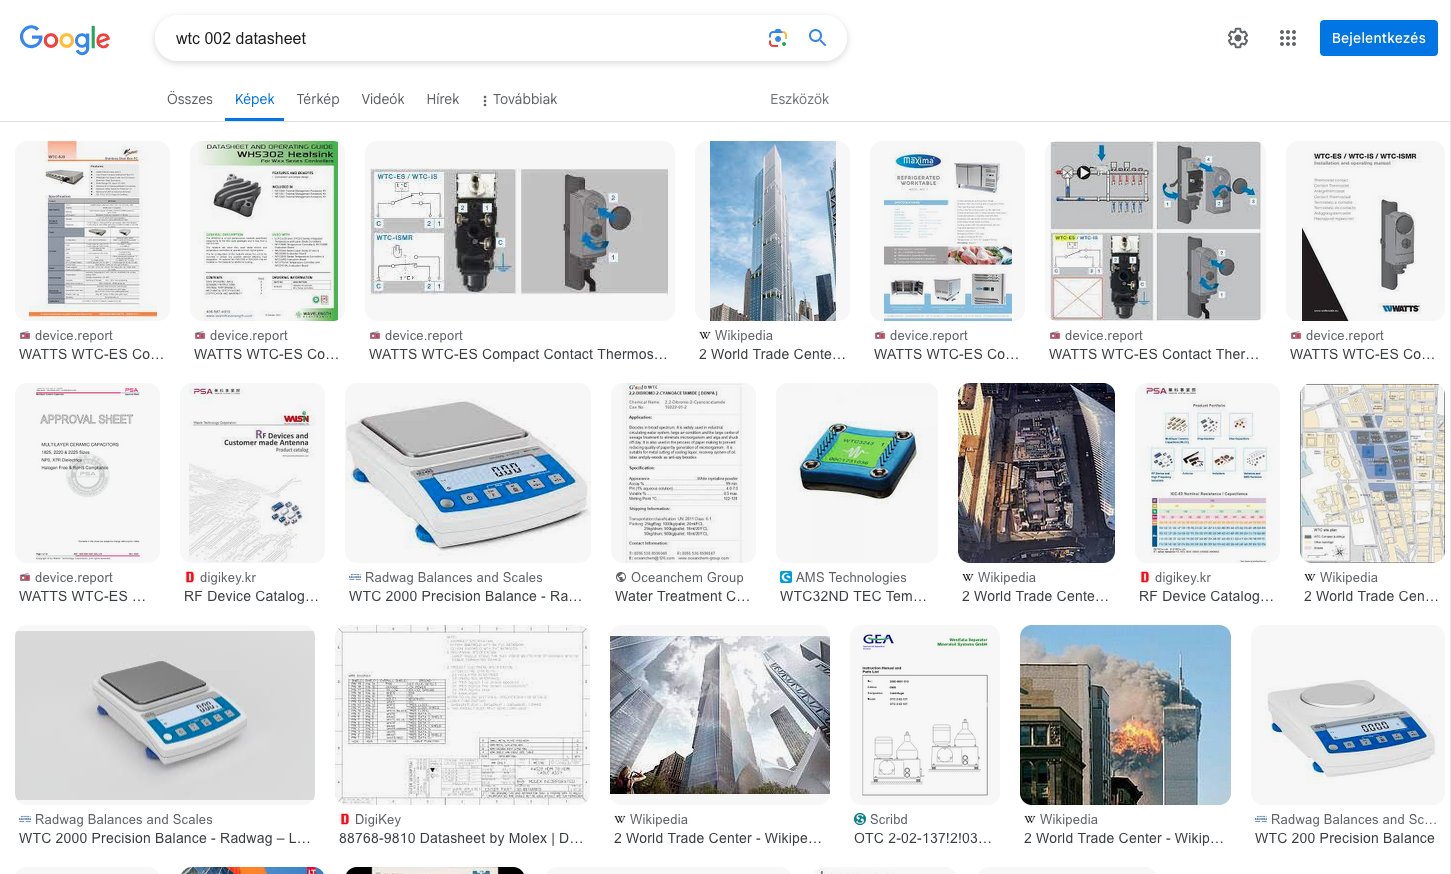Open the aerial World Trade Center site photo

[1036, 473]
